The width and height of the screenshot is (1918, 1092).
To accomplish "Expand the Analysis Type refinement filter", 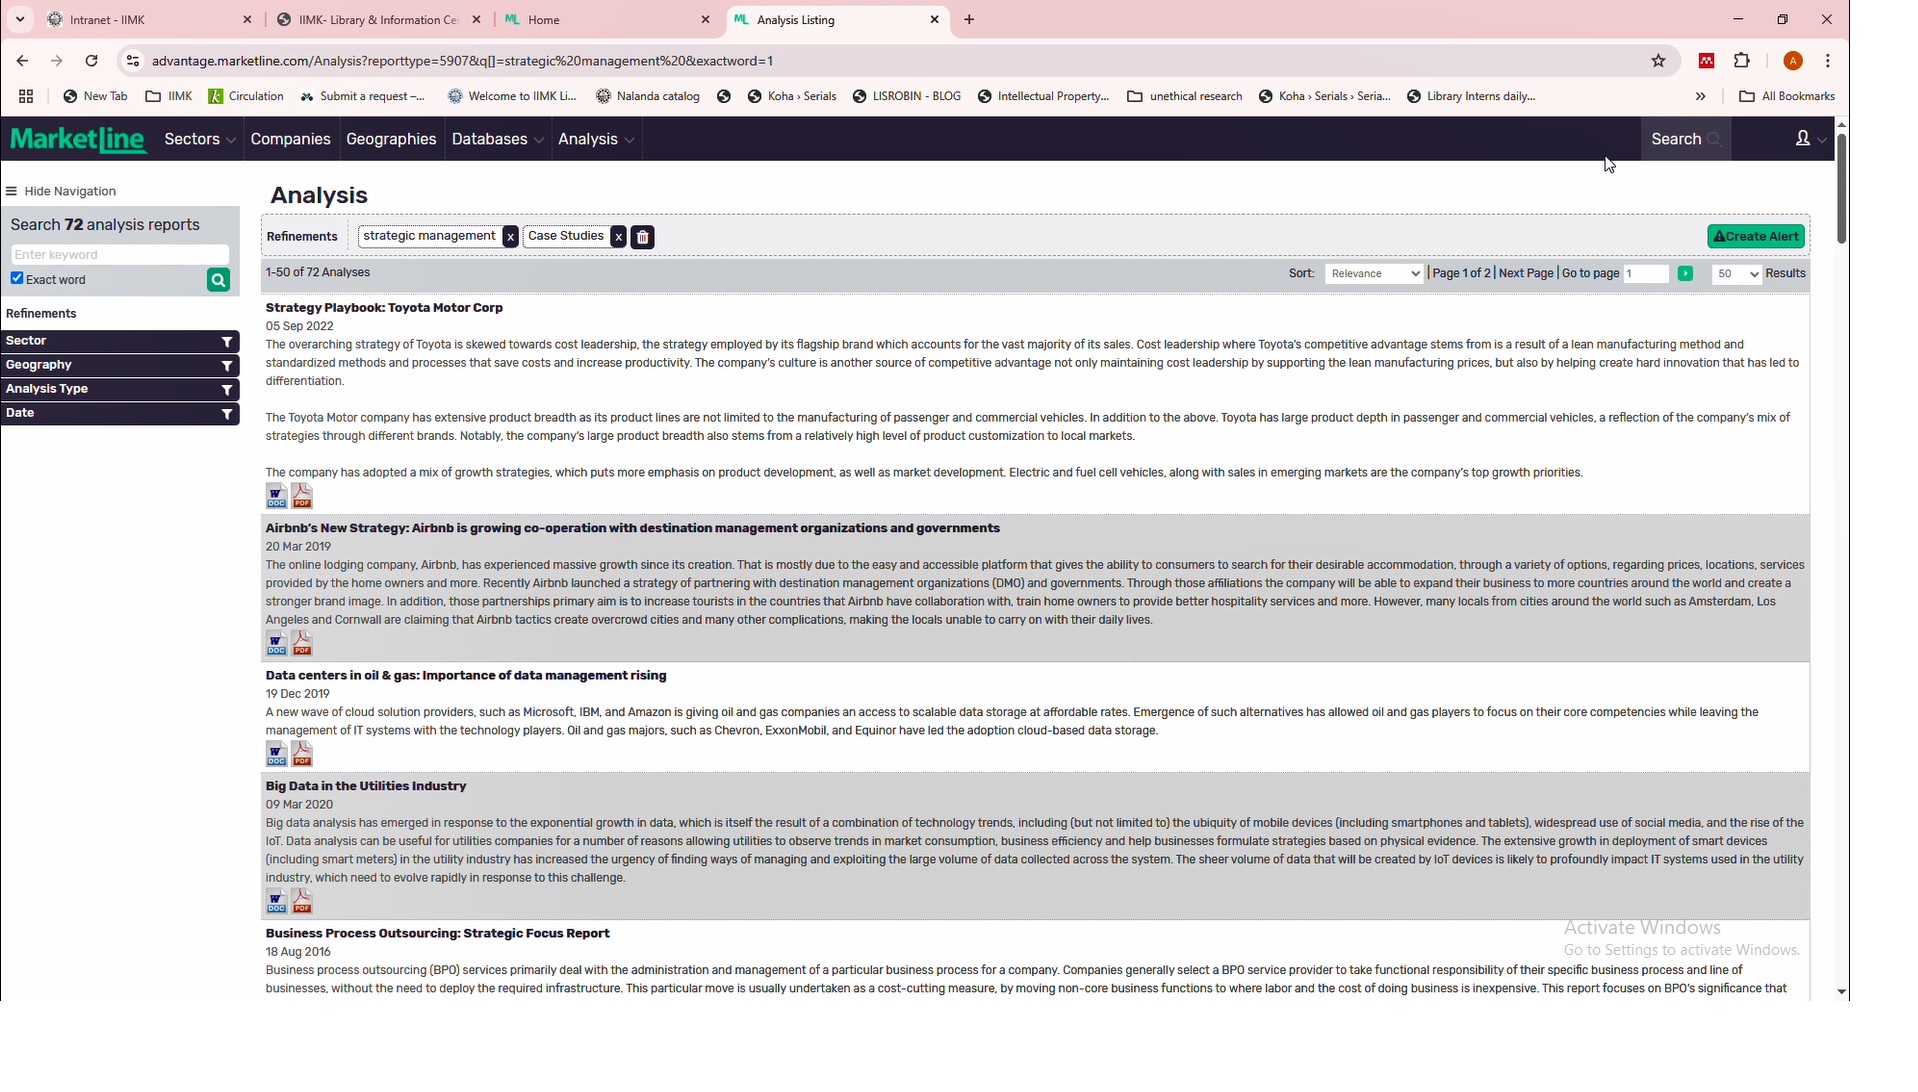I will tap(119, 390).
